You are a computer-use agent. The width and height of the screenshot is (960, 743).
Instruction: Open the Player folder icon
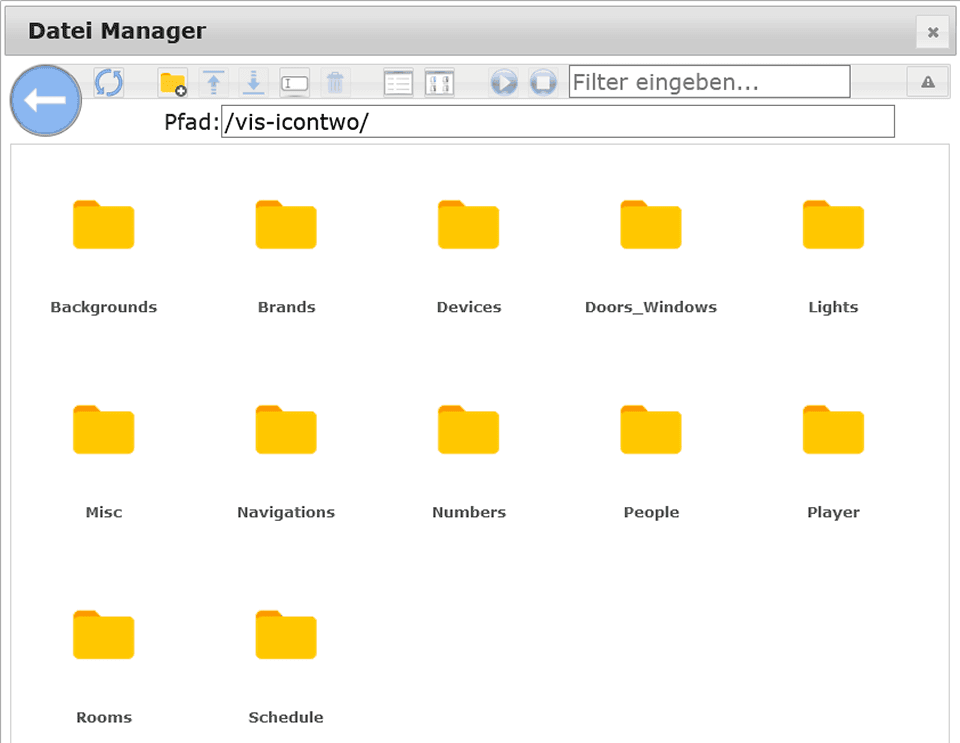833,430
